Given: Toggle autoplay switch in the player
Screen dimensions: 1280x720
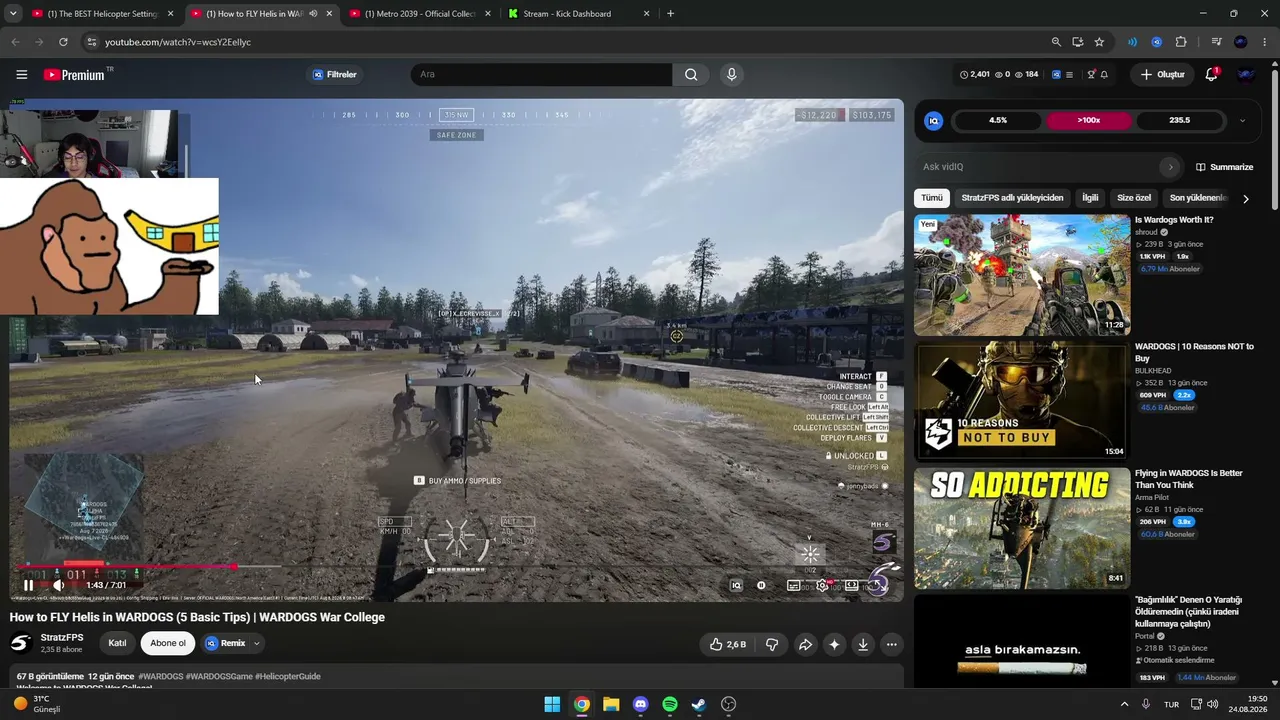Looking at the screenshot, I should (761, 586).
